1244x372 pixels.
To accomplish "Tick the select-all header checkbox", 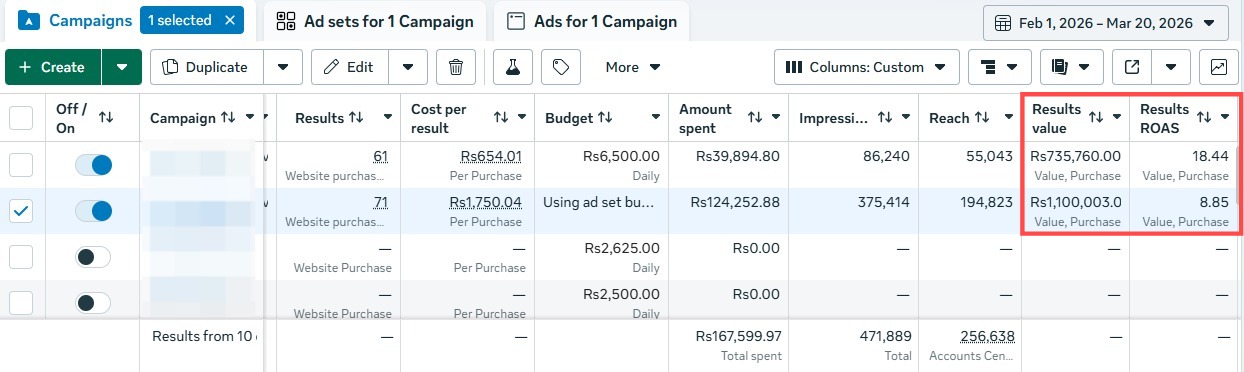I will coord(21,118).
